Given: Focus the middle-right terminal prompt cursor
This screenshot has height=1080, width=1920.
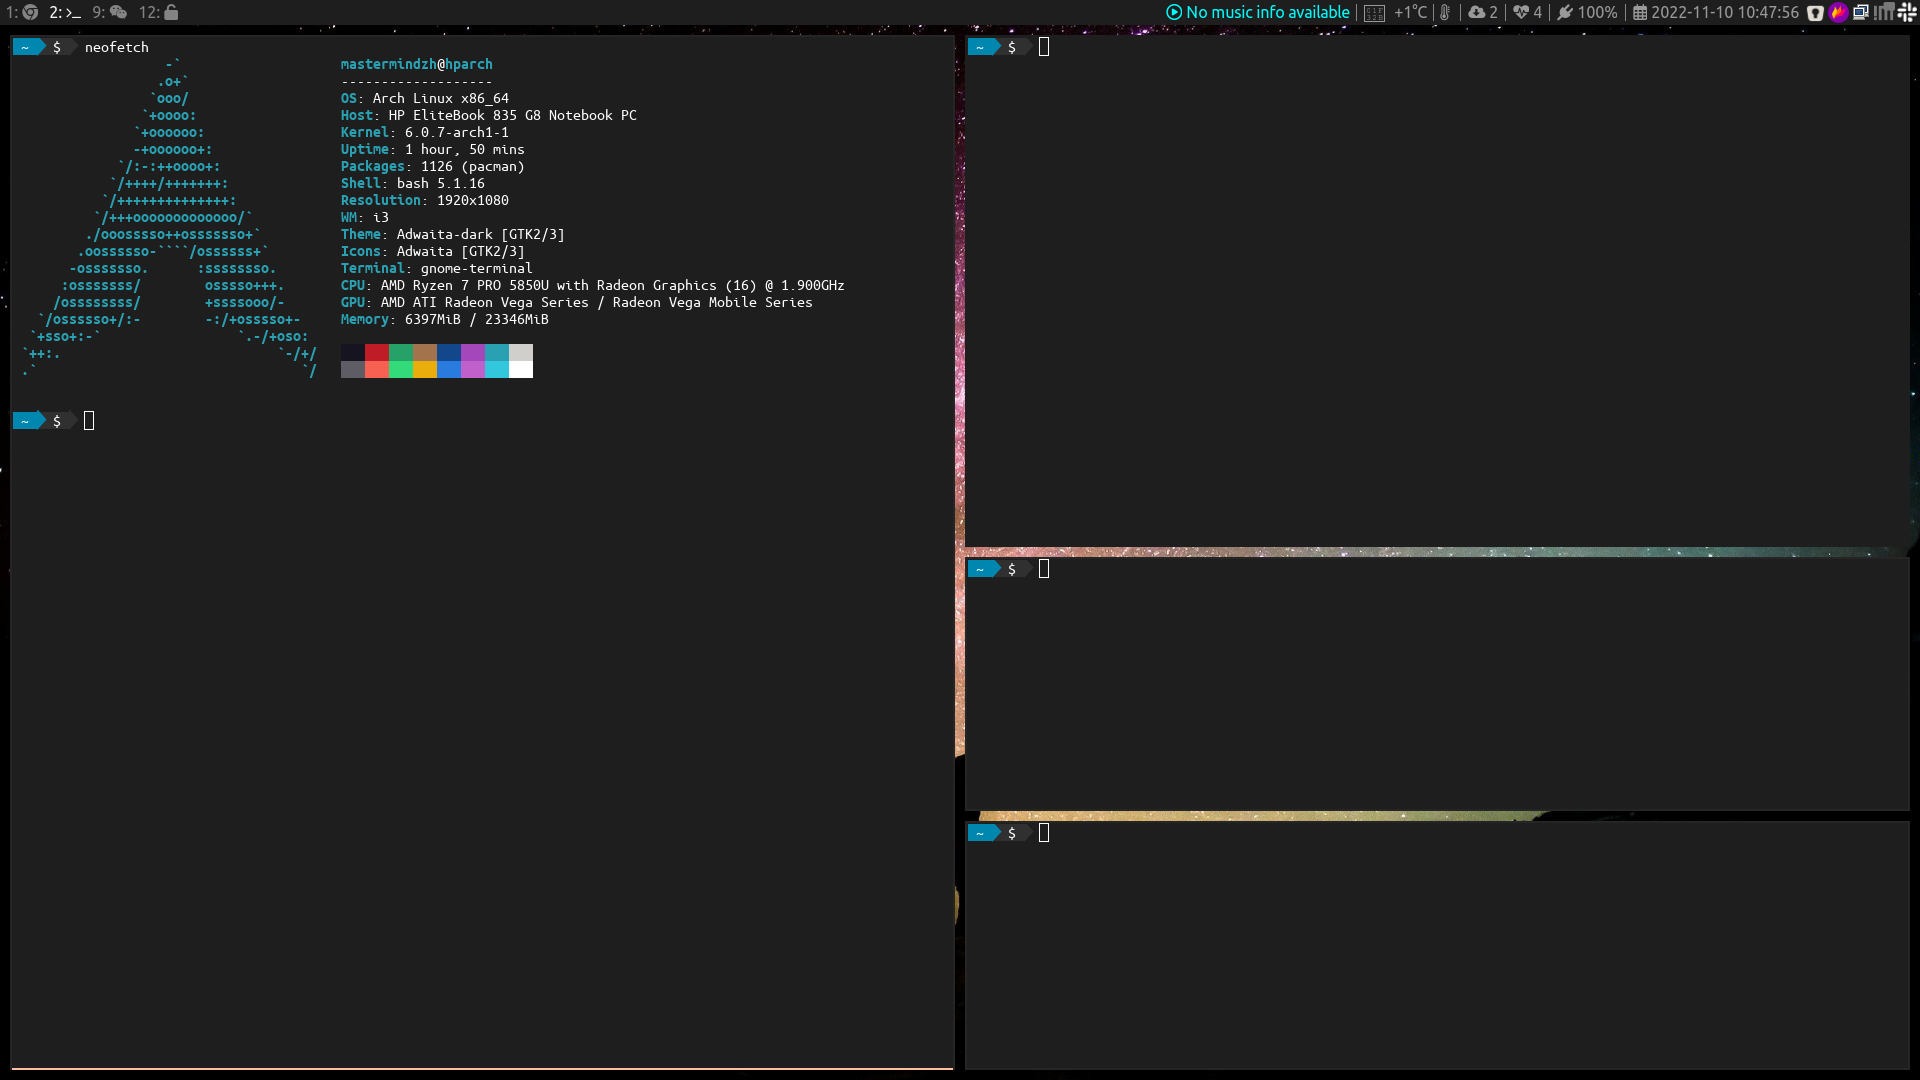Looking at the screenshot, I should tap(1044, 569).
